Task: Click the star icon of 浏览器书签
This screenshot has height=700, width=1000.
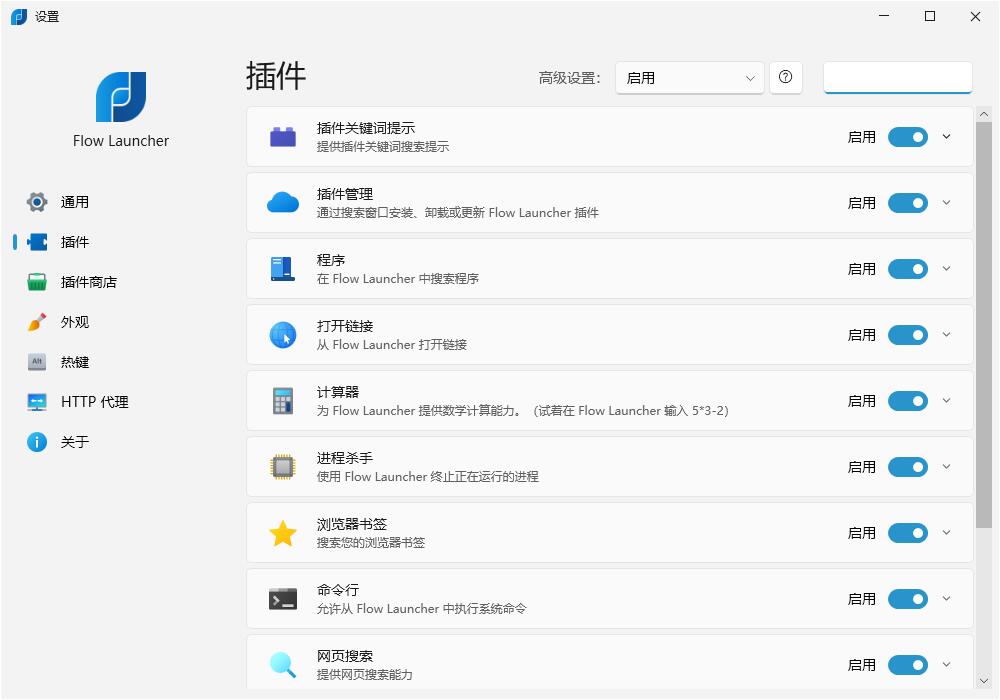Action: coord(283,533)
